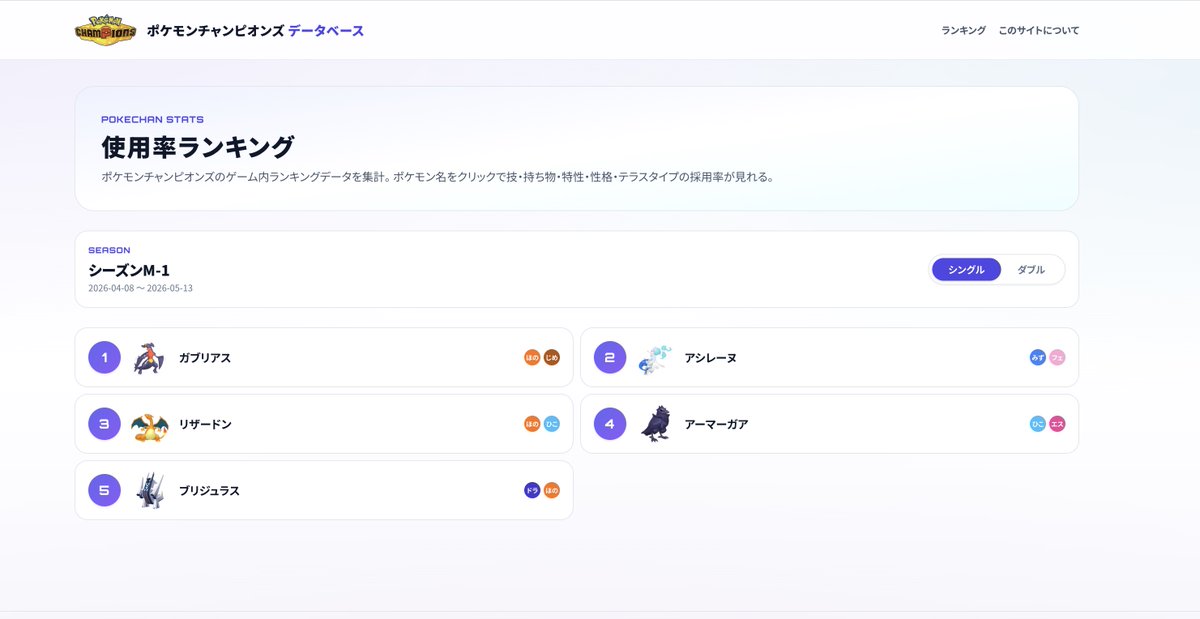The width and height of the screenshot is (1200, 619).
Task: Click リザードン's orange ほの type badge
Action: (532, 424)
